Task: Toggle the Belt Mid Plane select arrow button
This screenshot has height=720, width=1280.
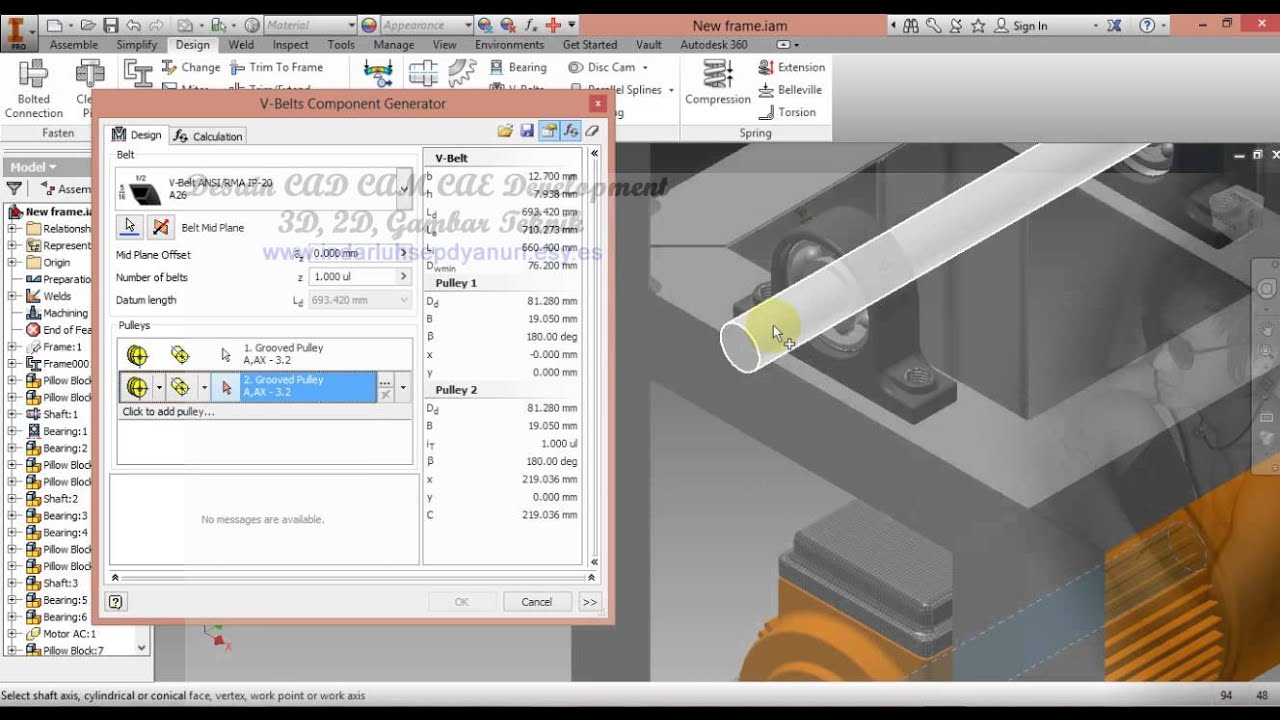Action: 130,227
